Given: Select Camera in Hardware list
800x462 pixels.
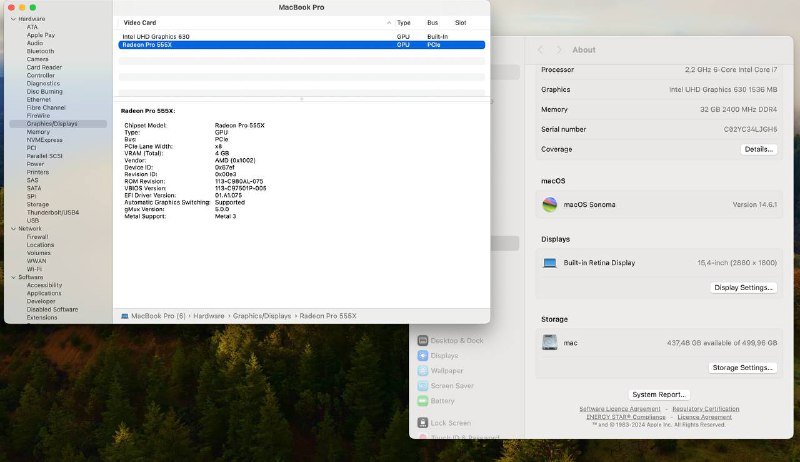Looking at the screenshot, I should (x=37, y=59).
